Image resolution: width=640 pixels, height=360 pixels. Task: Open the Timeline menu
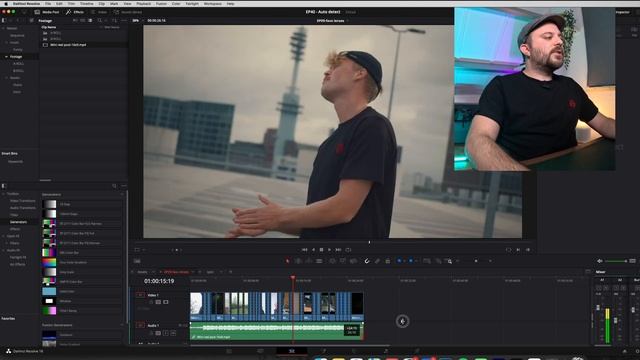(87, 4)
